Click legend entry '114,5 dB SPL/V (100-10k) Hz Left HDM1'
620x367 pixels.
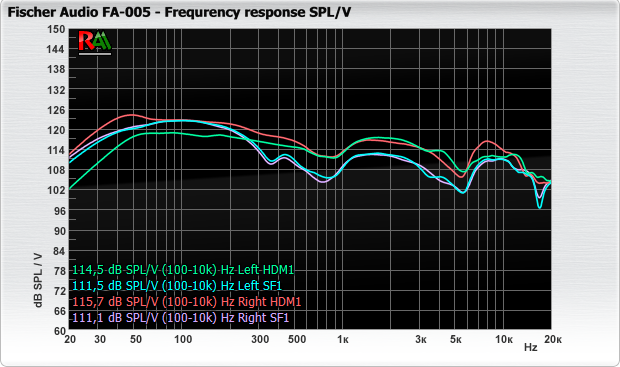coord(183,270)
